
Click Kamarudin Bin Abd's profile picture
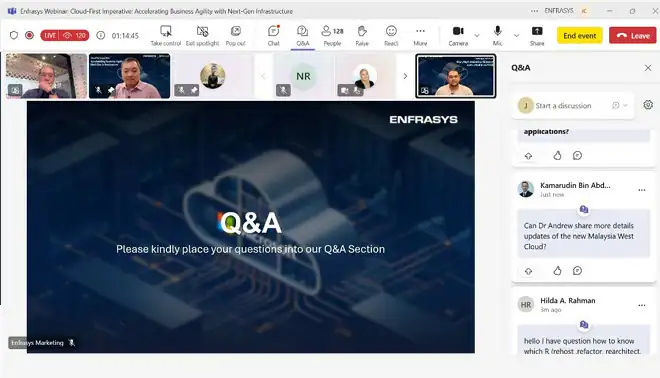click(526, 189)
